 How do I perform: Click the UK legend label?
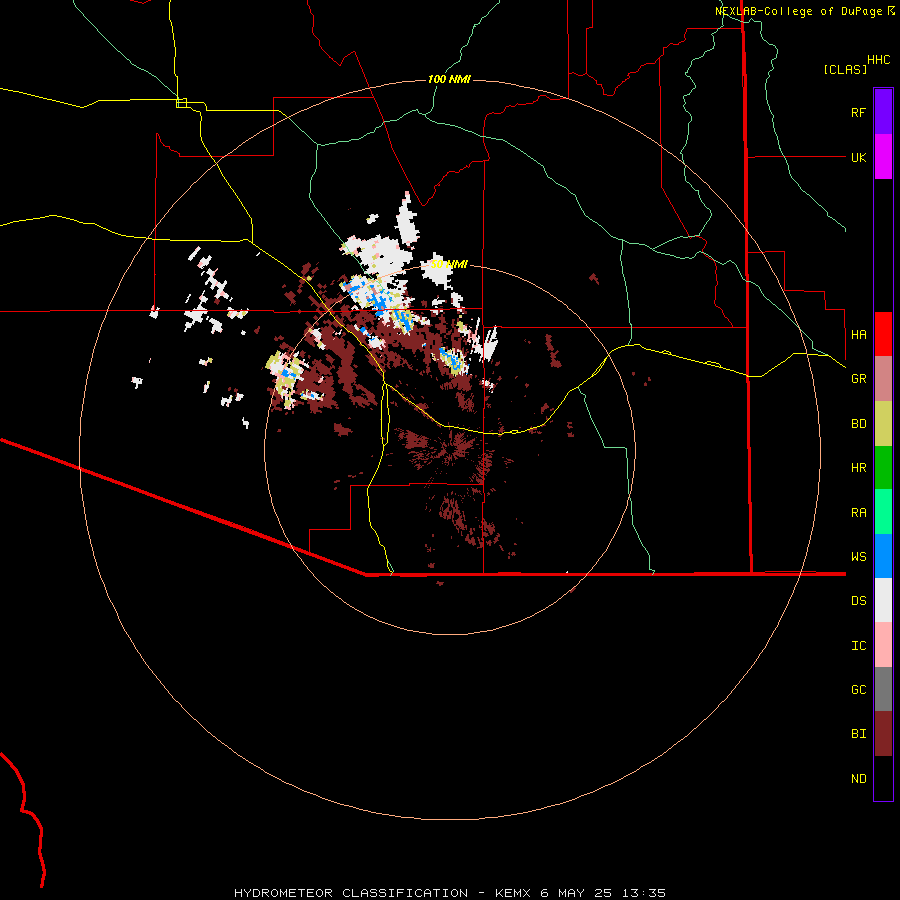click(858, 157)
